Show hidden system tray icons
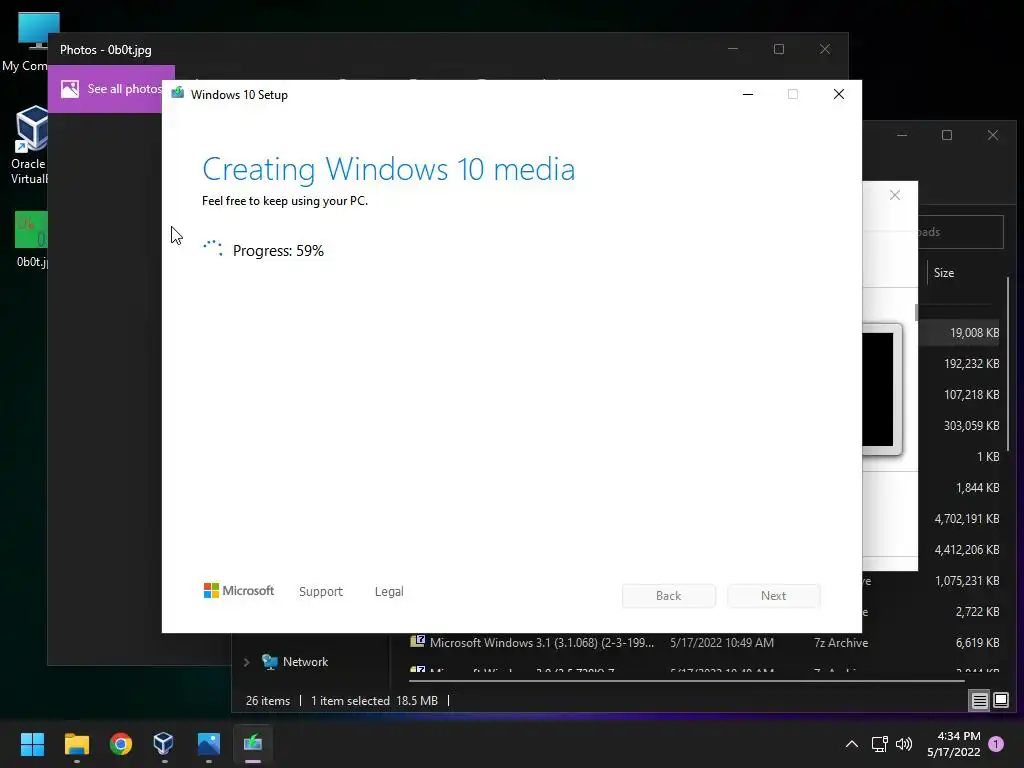Screen dimensions: 1024x768 852,744
